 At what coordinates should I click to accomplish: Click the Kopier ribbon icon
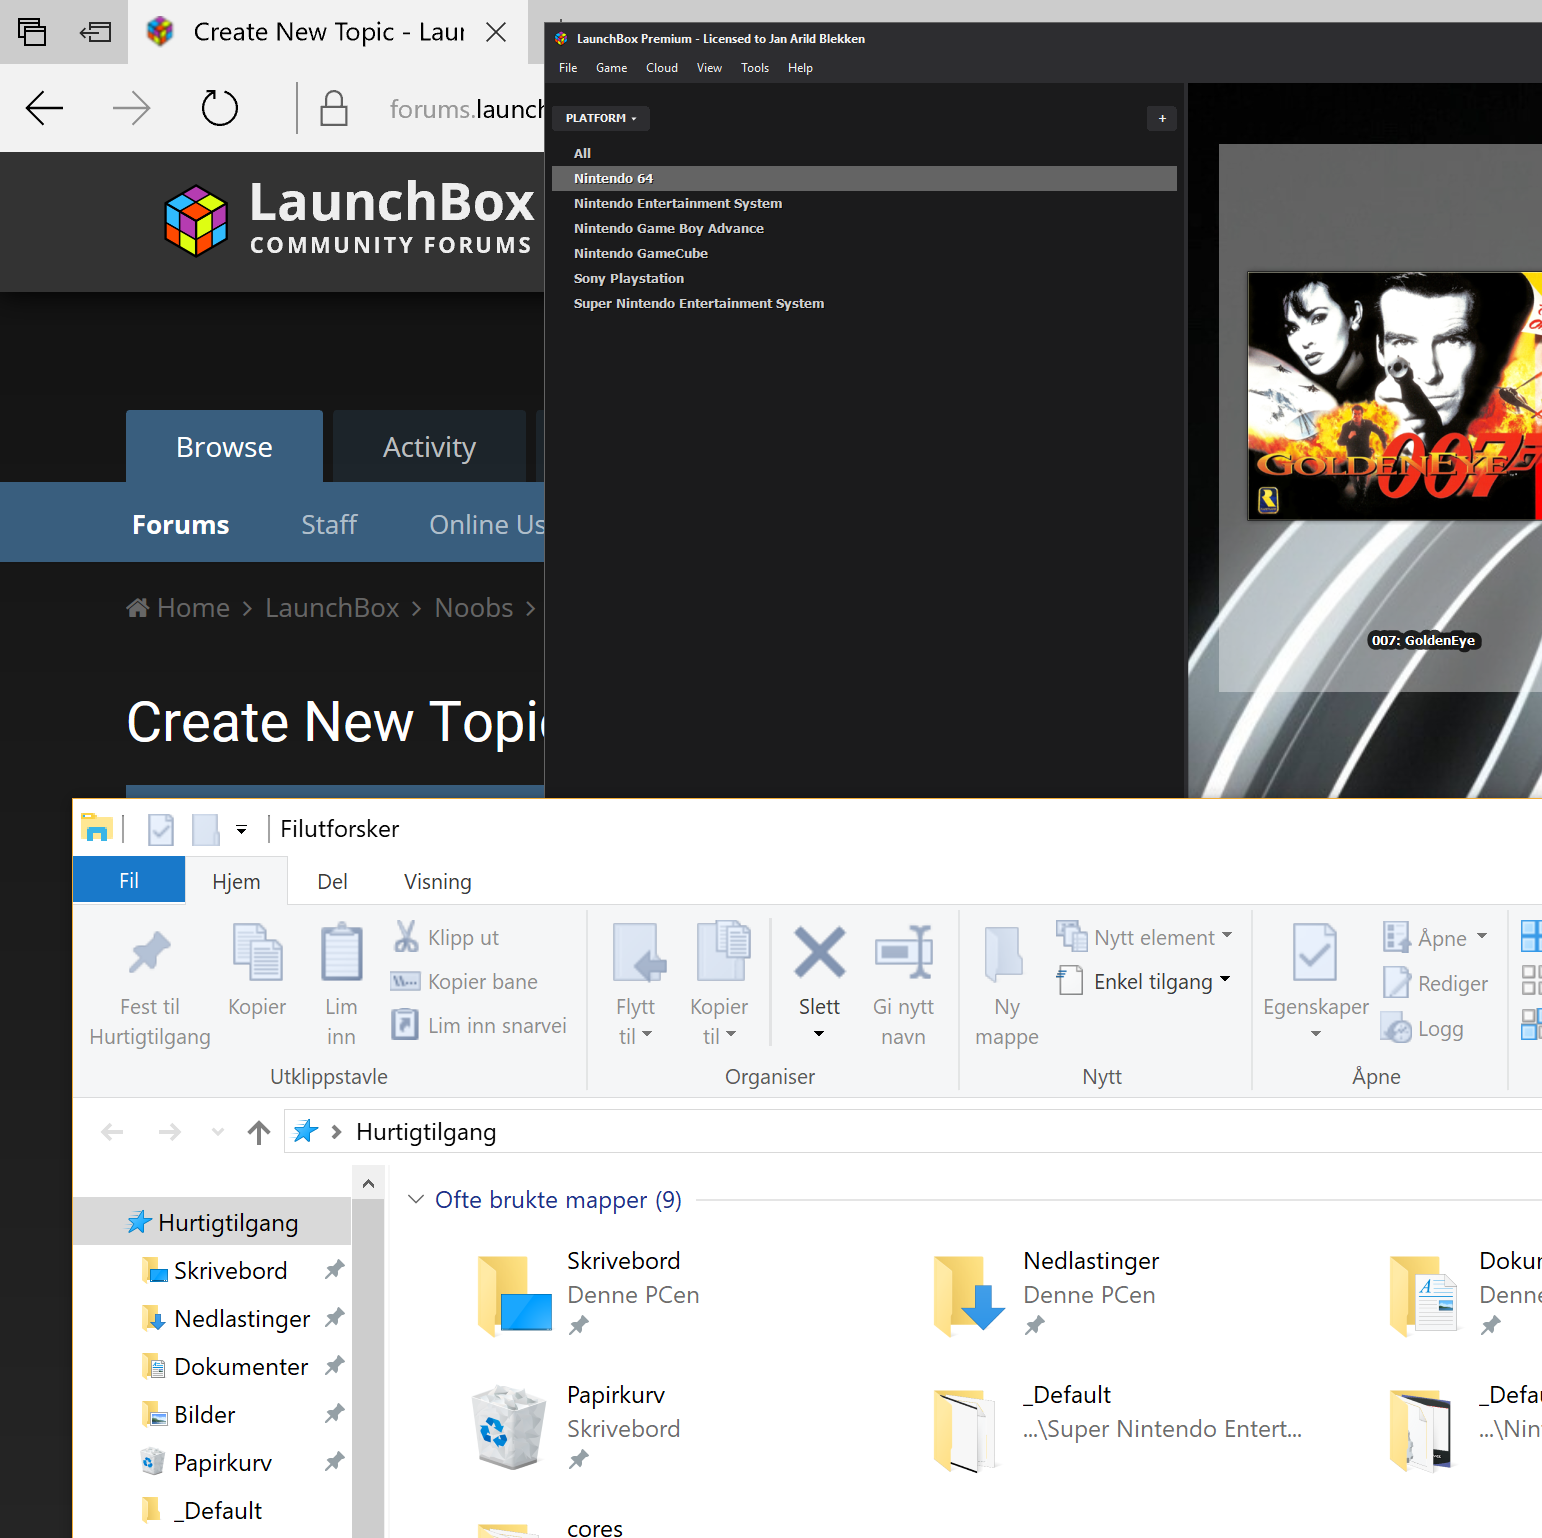click(x=257, y=951)
